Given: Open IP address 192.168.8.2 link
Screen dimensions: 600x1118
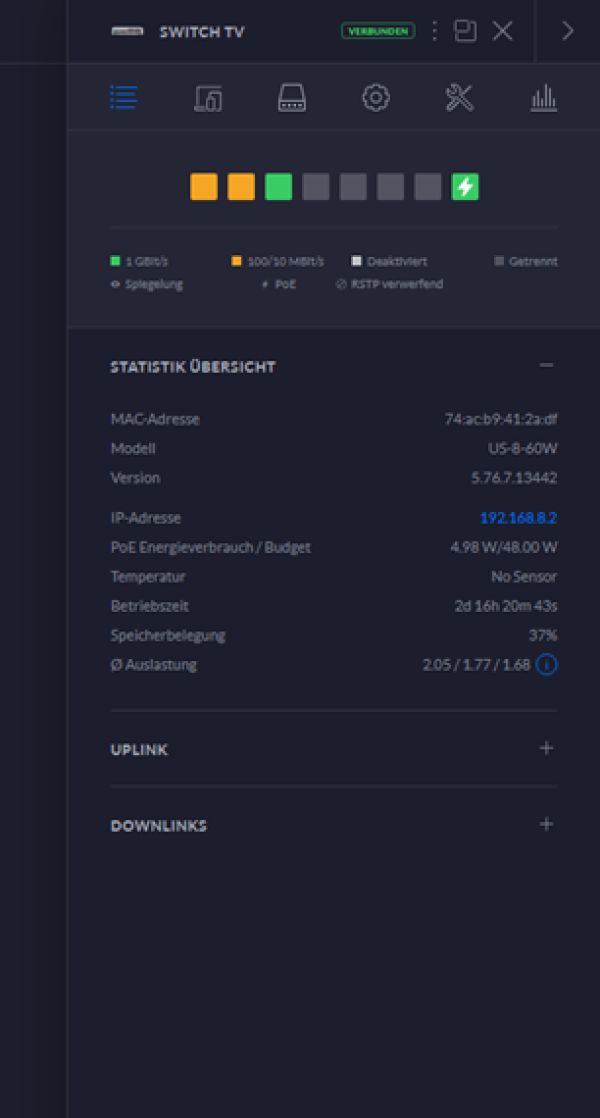Looking at the screenshot, I should 518,518.
